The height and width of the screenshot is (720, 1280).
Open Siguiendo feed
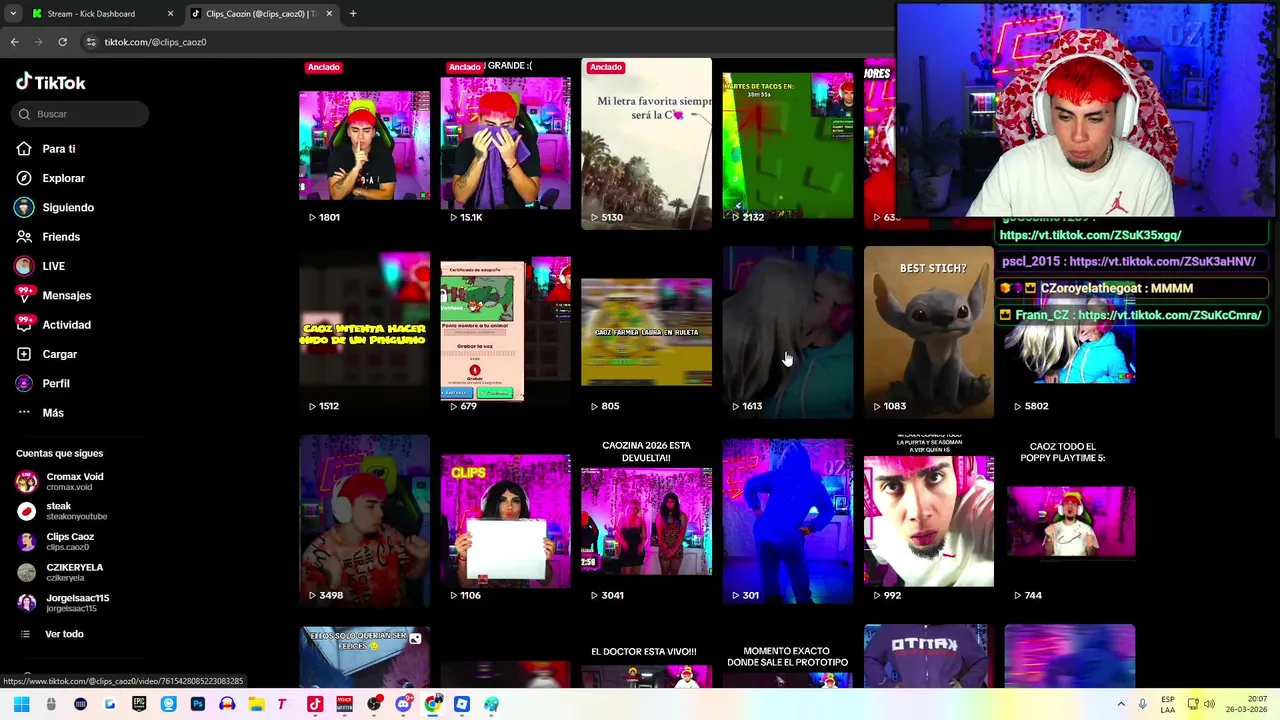point(68,207)
